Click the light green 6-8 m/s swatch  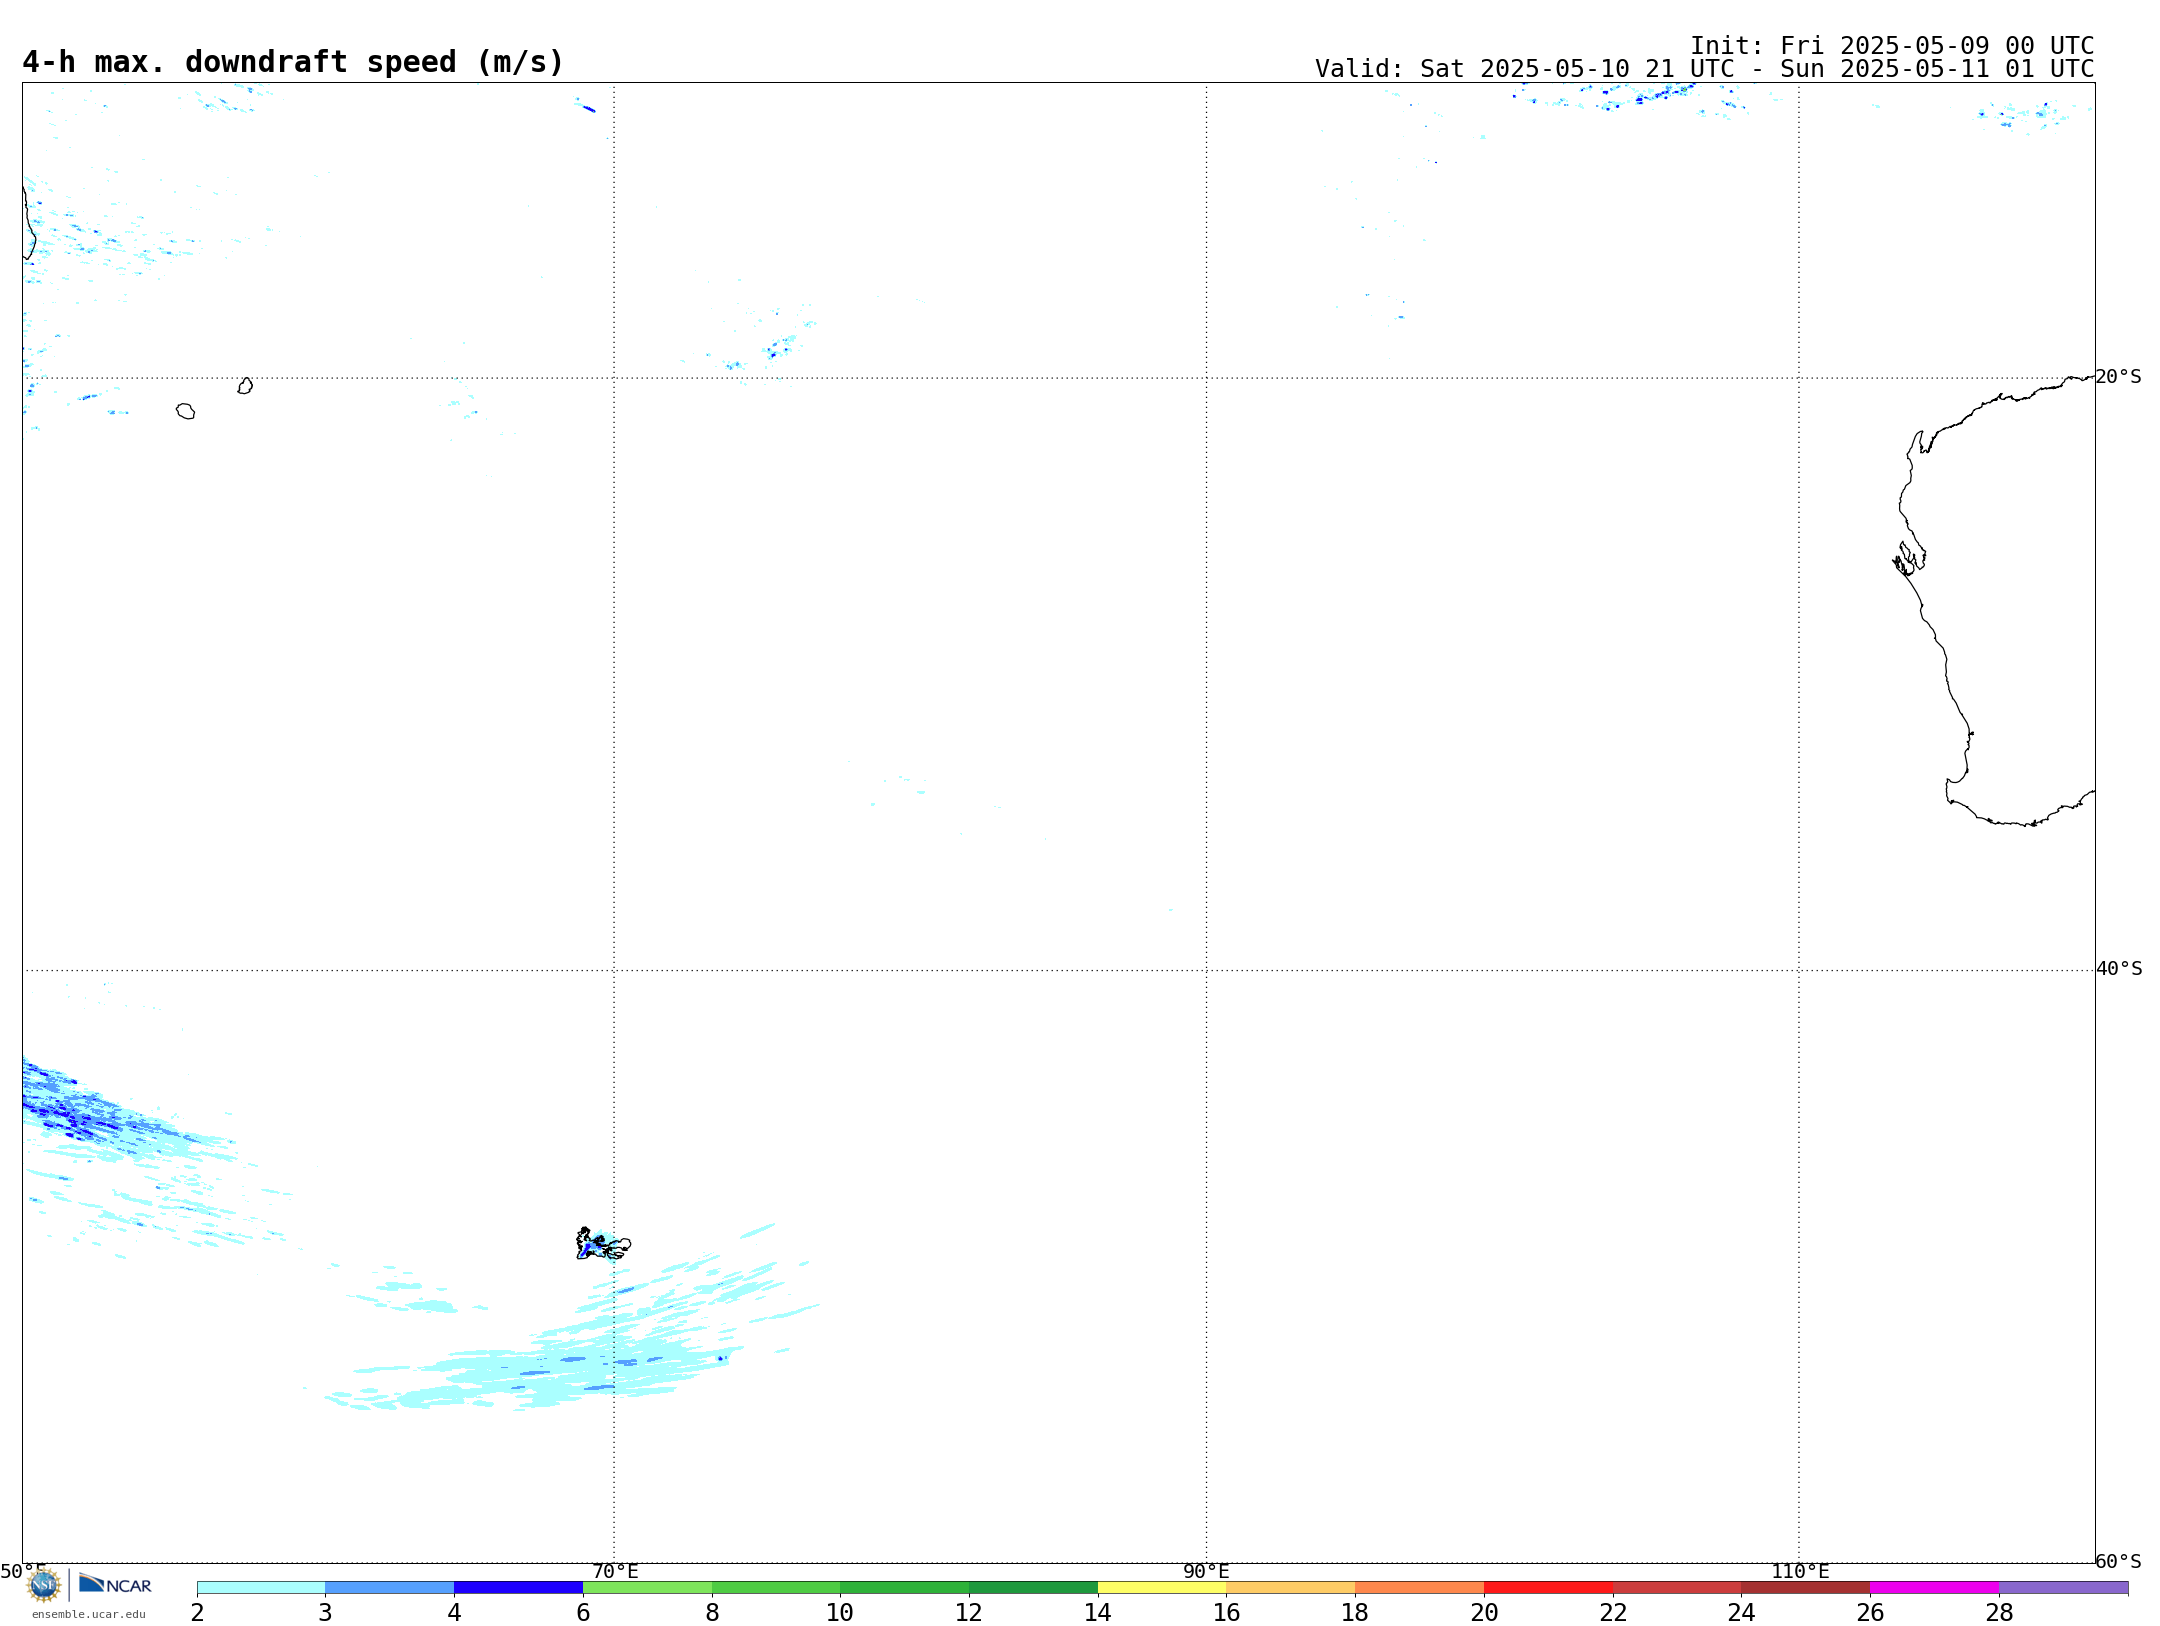click(647, 1588)
